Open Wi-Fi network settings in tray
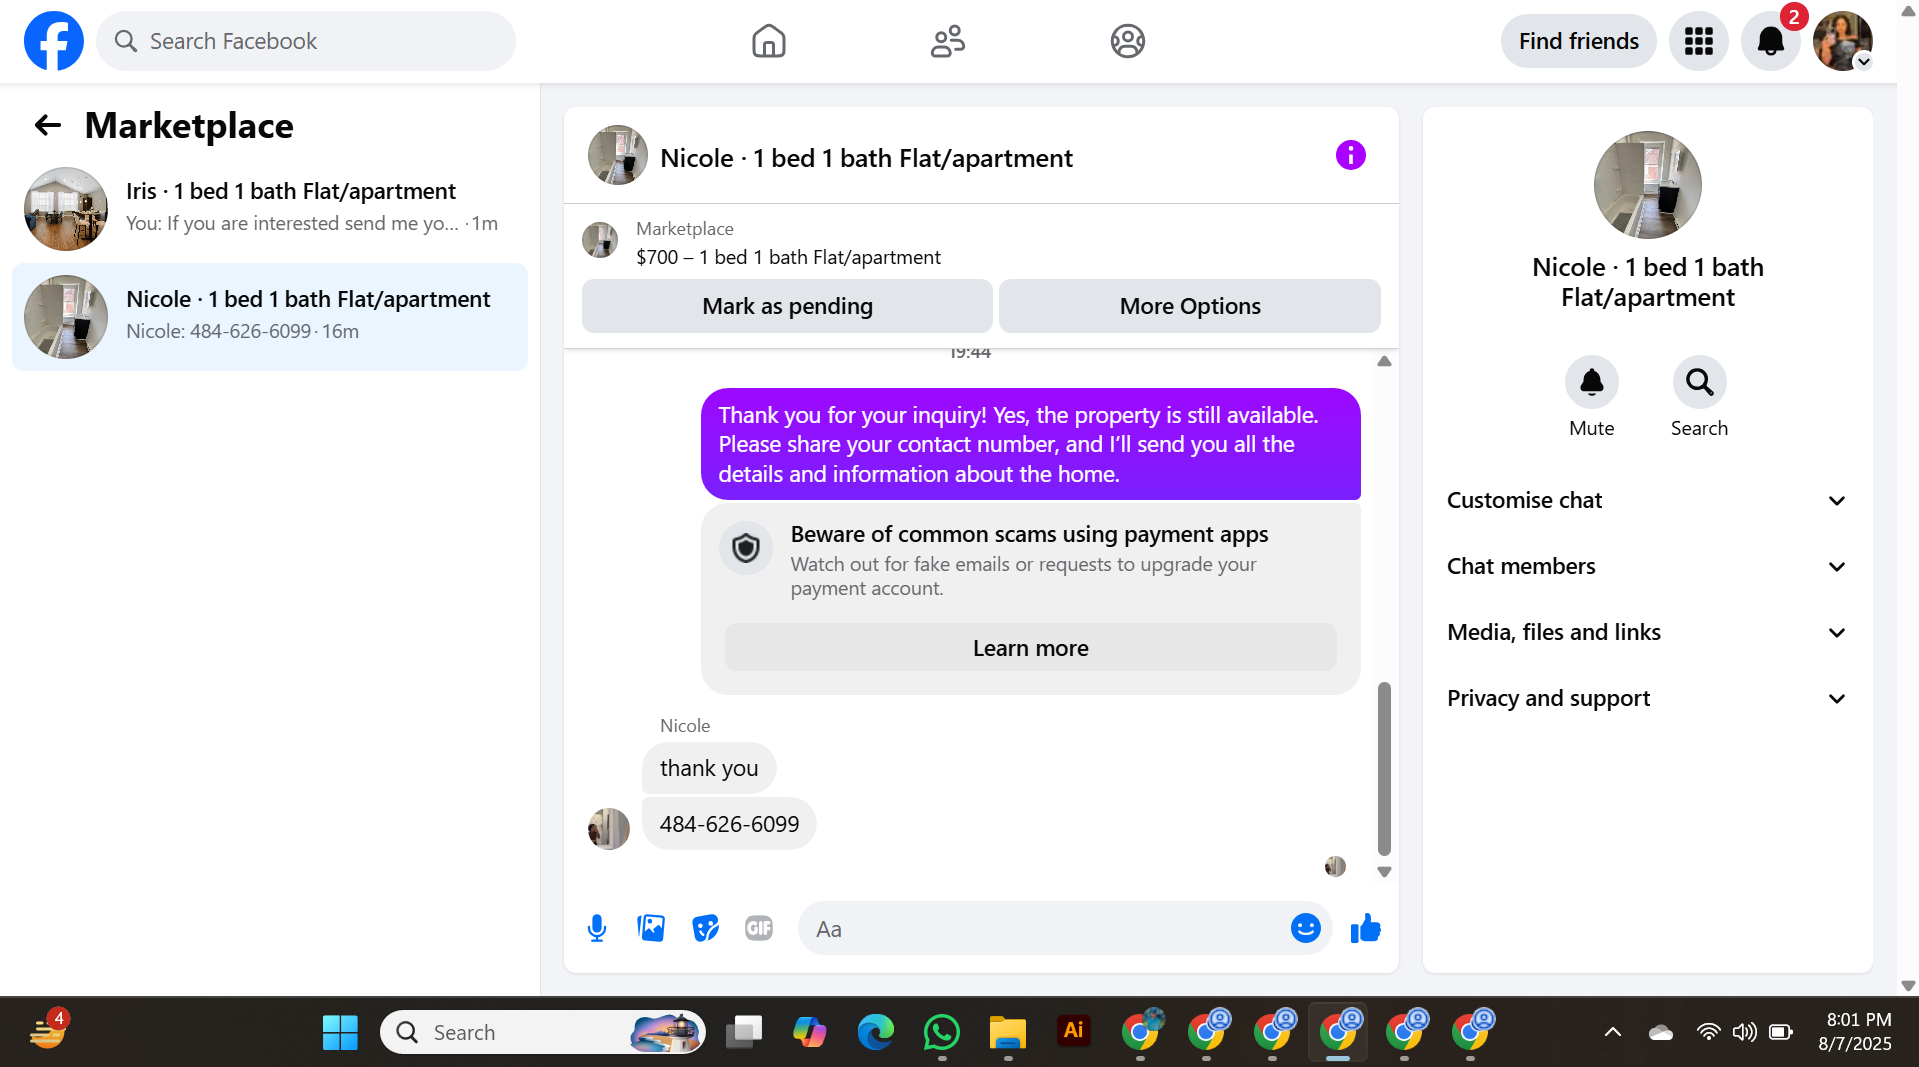 click(x=1708, y=1032)
